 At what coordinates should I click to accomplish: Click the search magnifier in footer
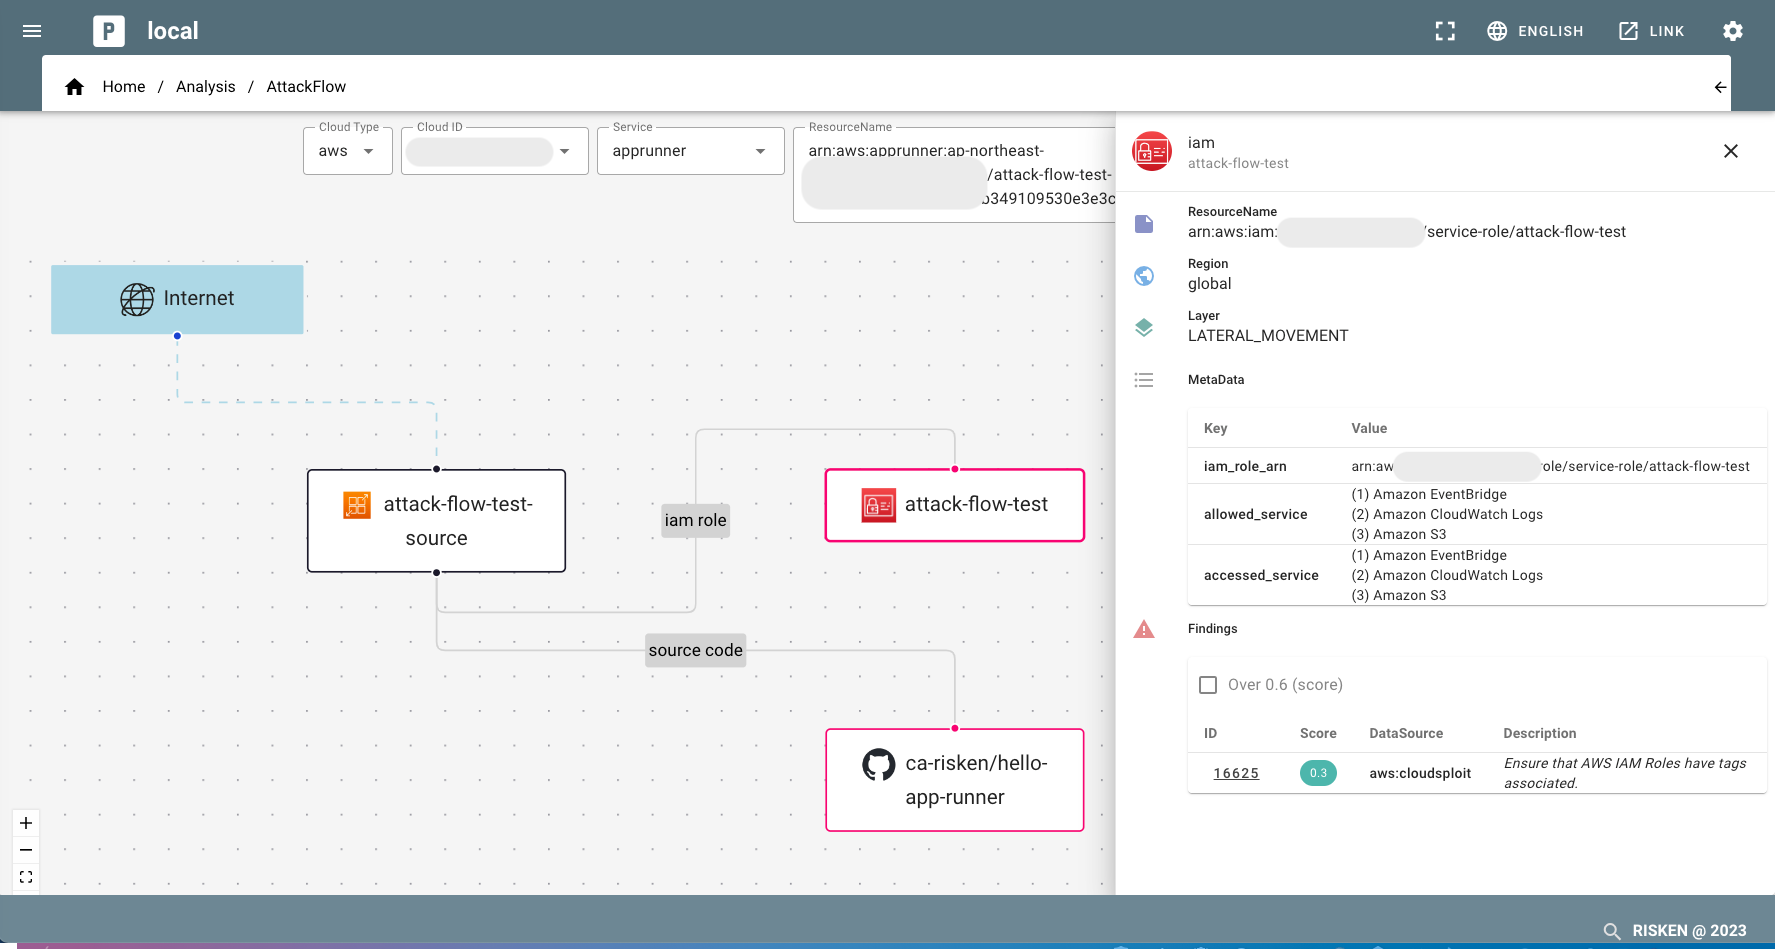1612,931
